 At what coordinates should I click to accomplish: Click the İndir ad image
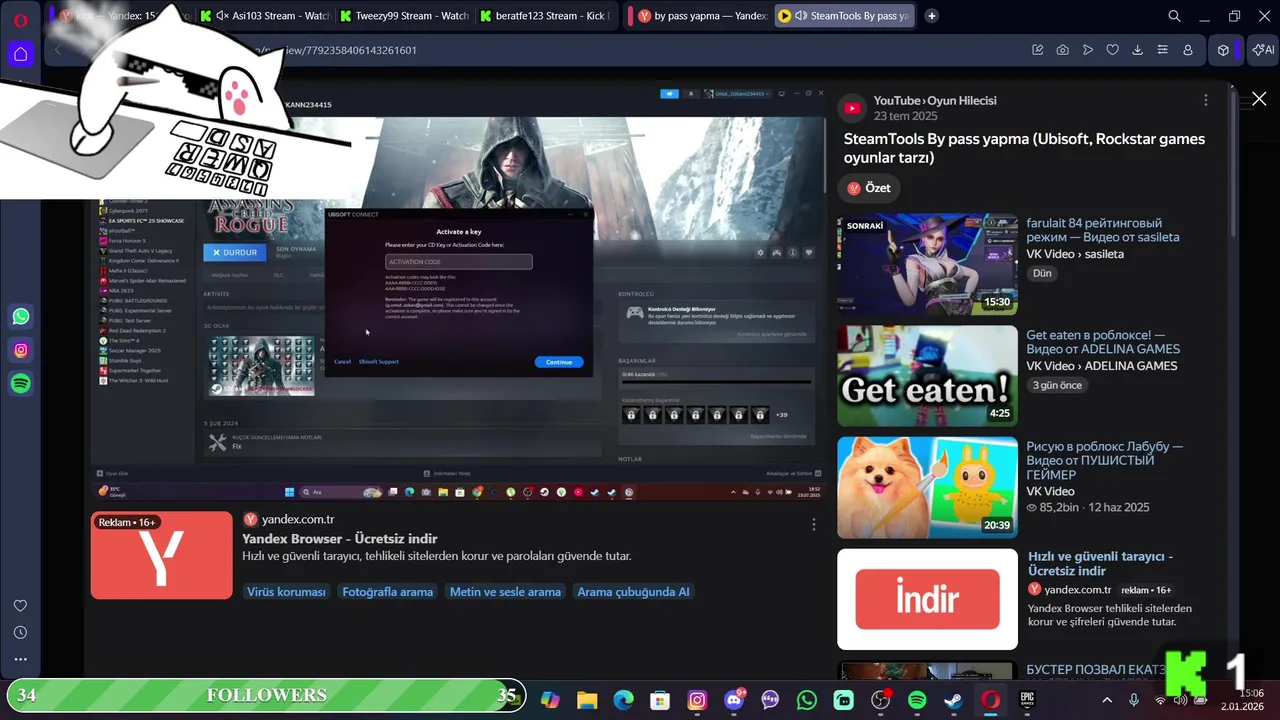pyautogui.click(x=927, y=599)
